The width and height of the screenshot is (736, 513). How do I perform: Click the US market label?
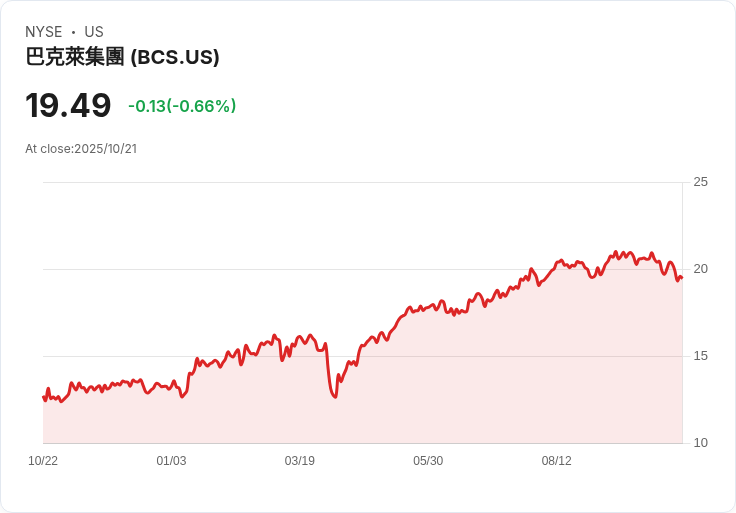pyautogui.click(x=94, y=32)
